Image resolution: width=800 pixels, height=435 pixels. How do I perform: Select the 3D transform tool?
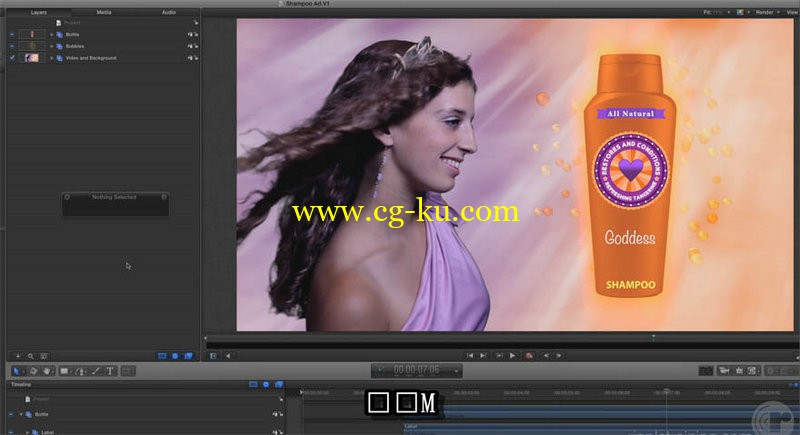point(33,371)
